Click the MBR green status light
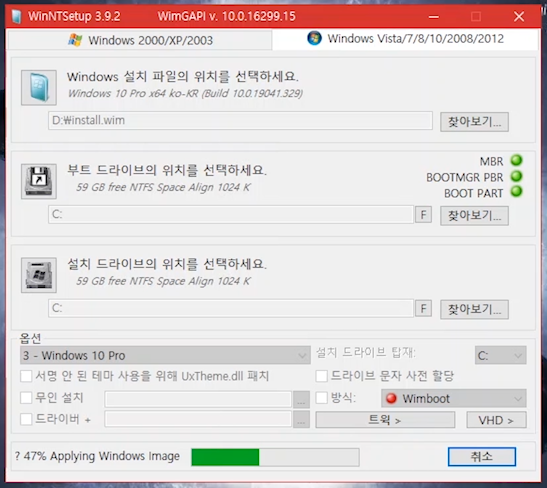Viewport: 547px width, 488px height. pos(516,160)
